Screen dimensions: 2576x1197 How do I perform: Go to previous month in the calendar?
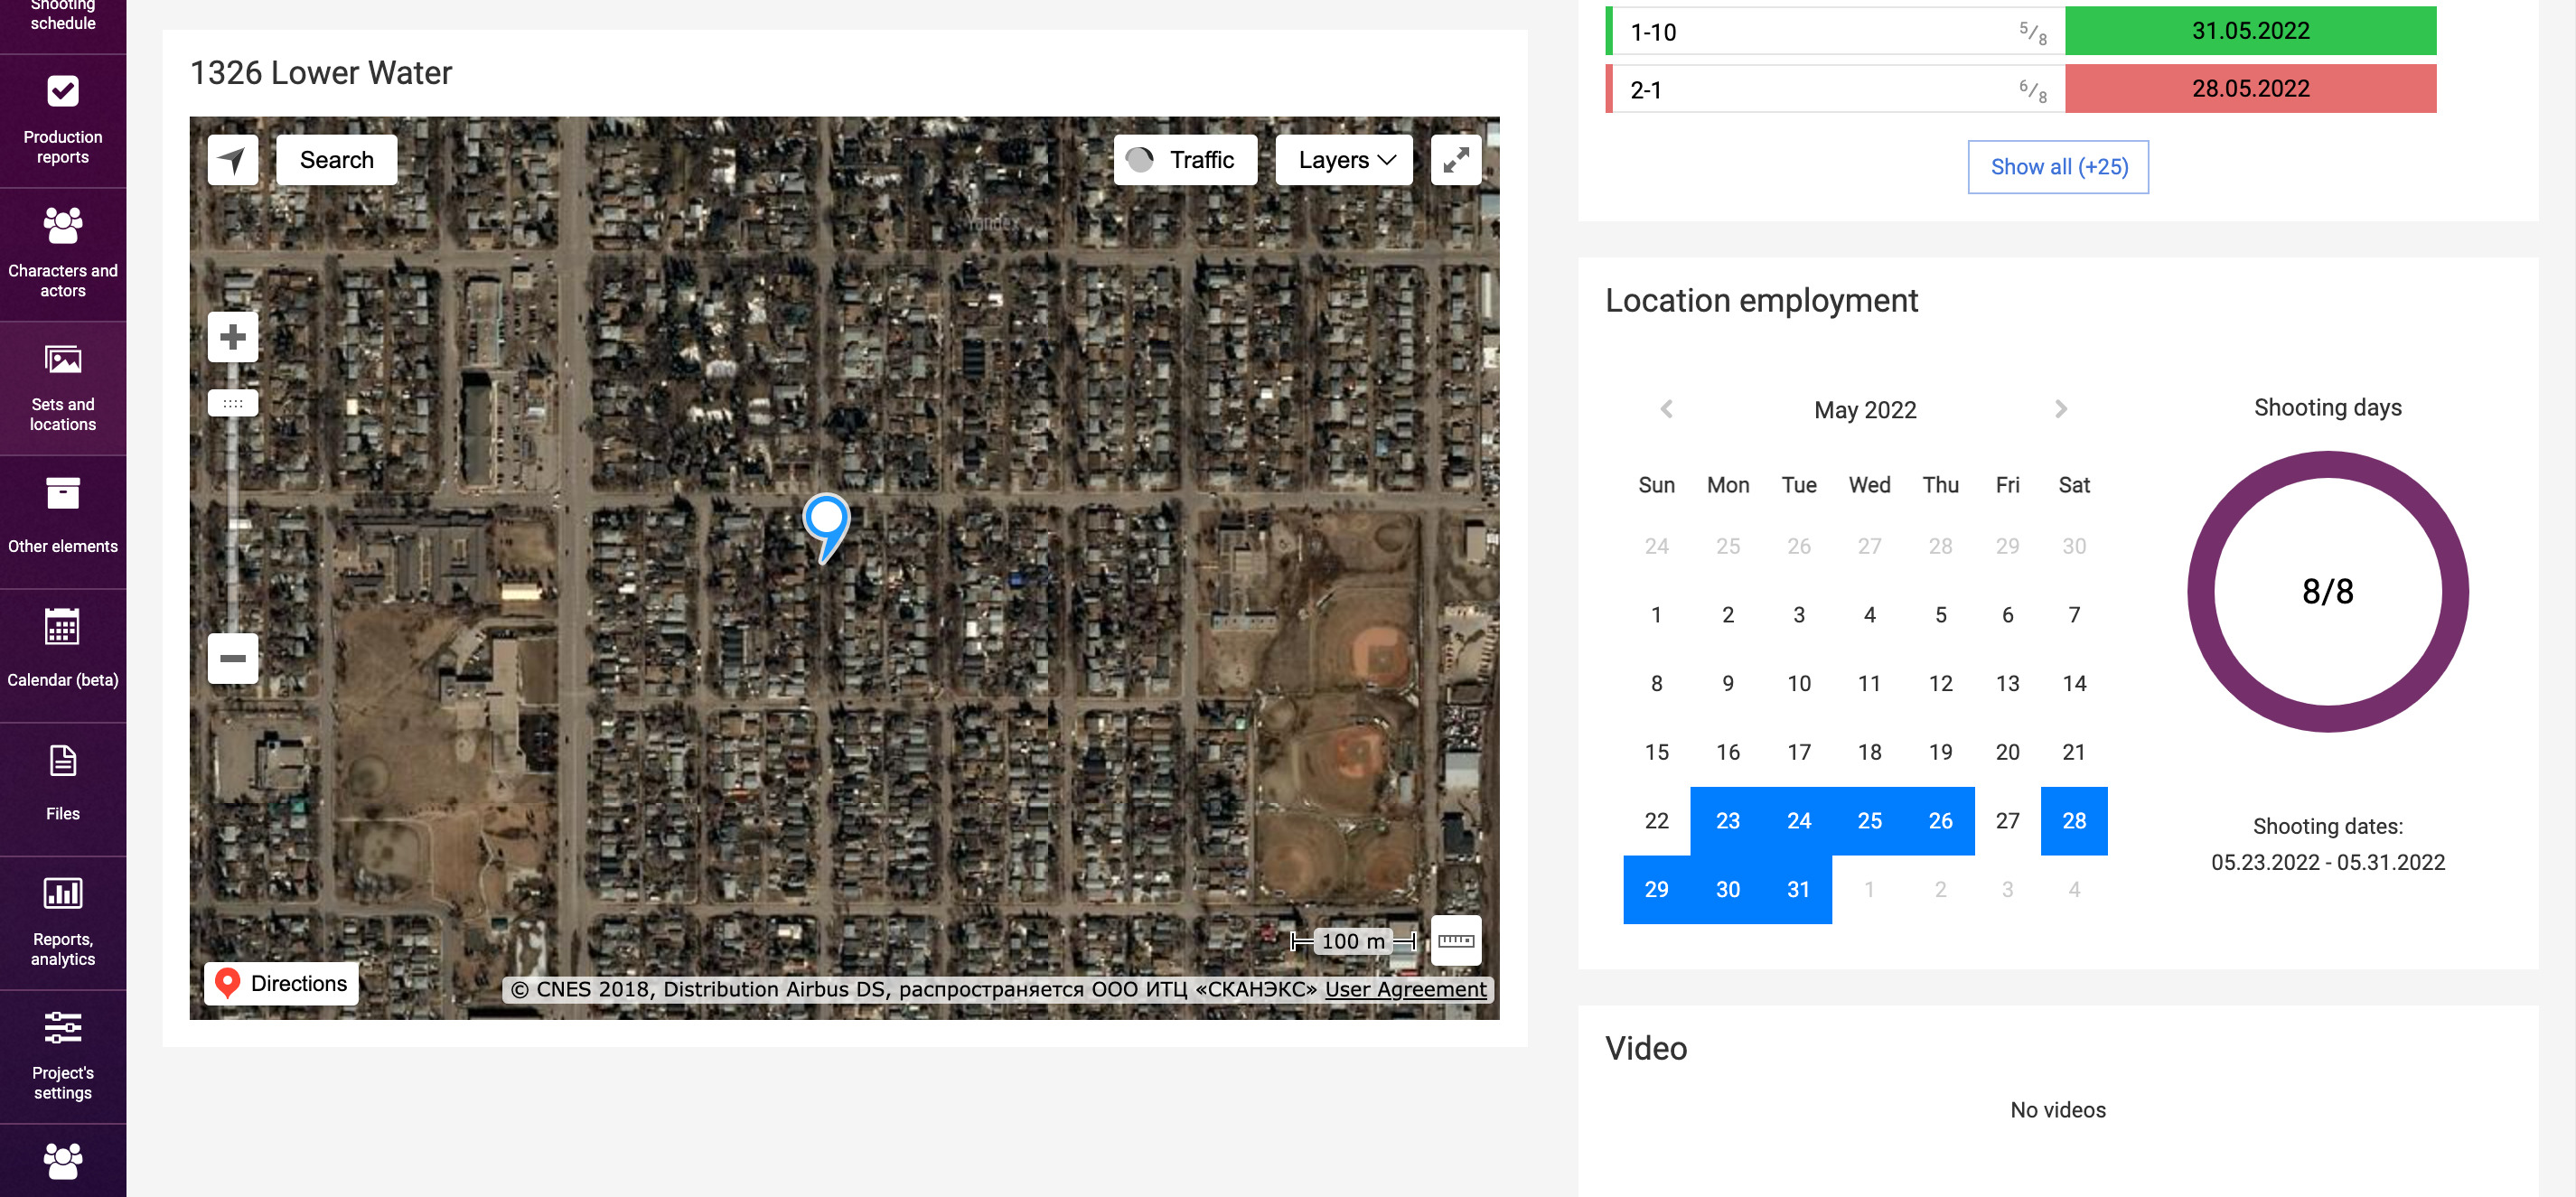click(x=1666, y=409)
